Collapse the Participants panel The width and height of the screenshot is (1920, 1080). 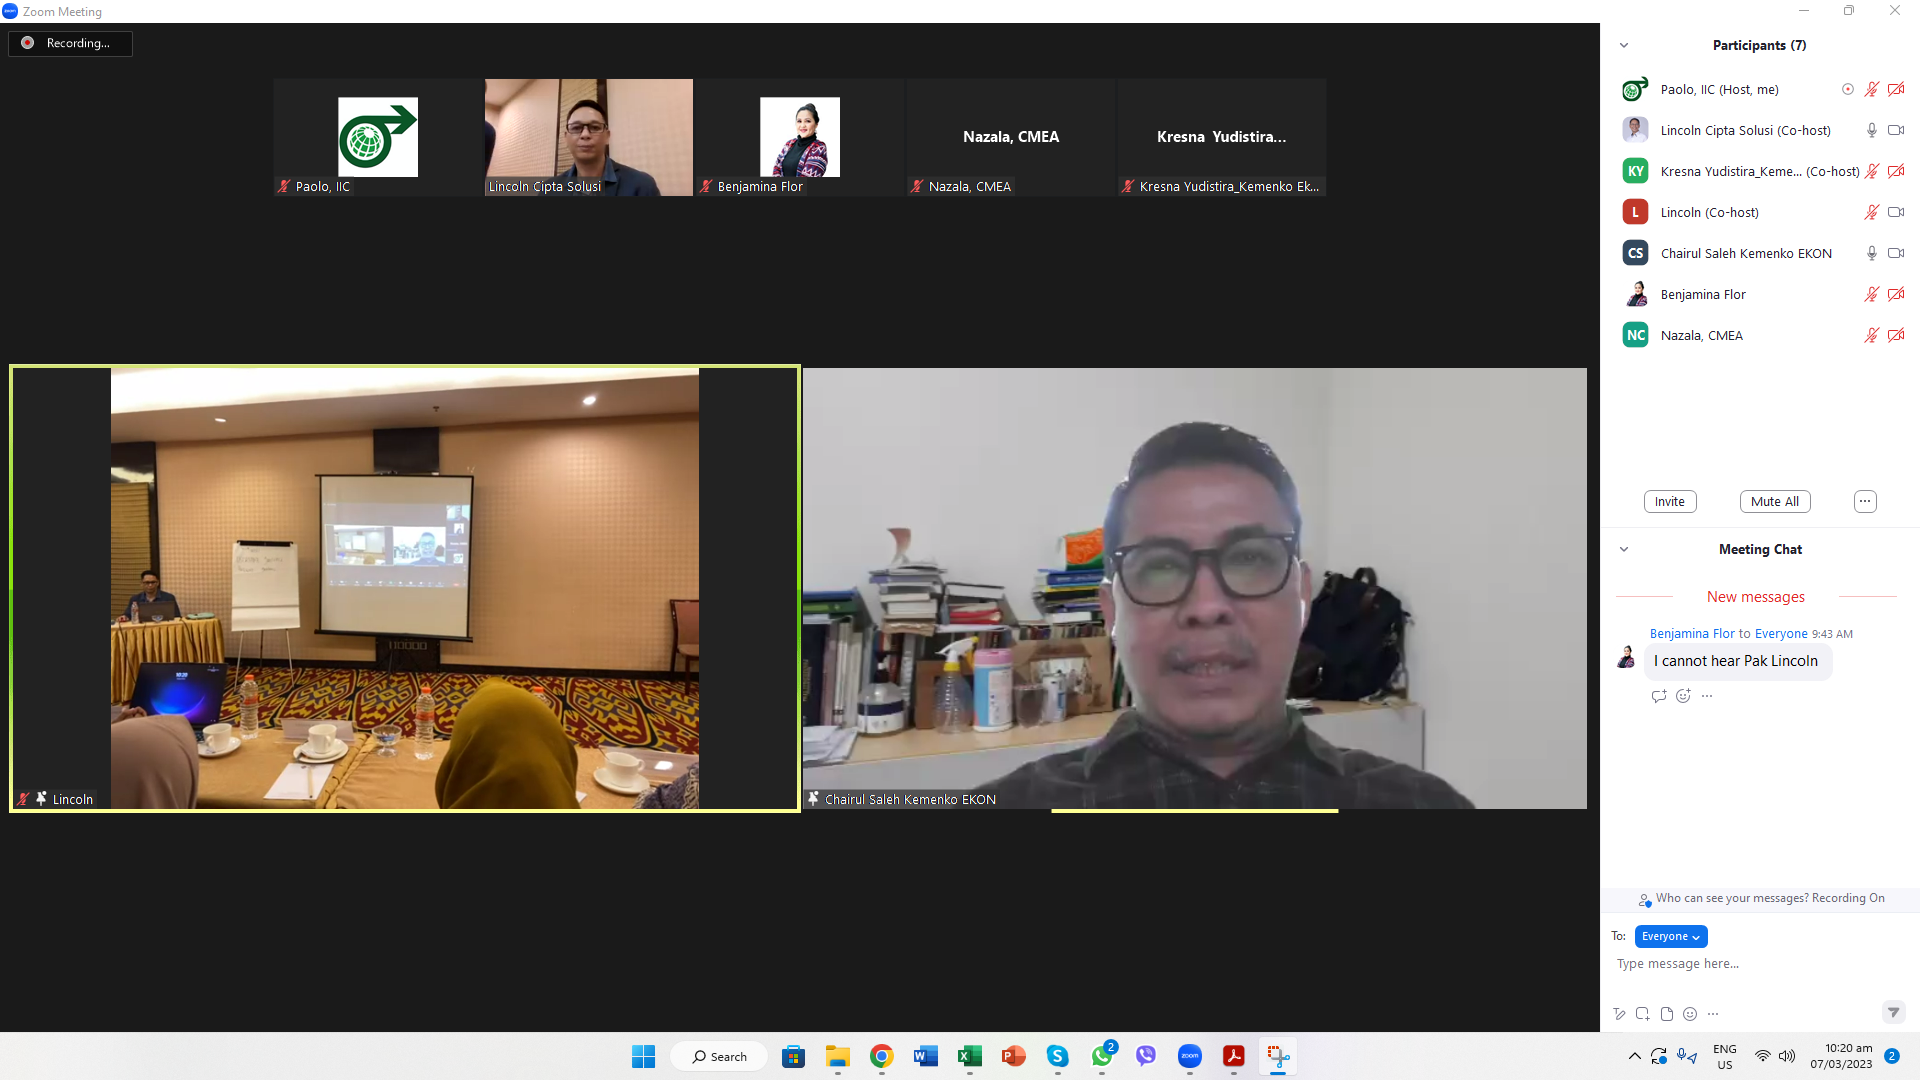click(1624, 46)
